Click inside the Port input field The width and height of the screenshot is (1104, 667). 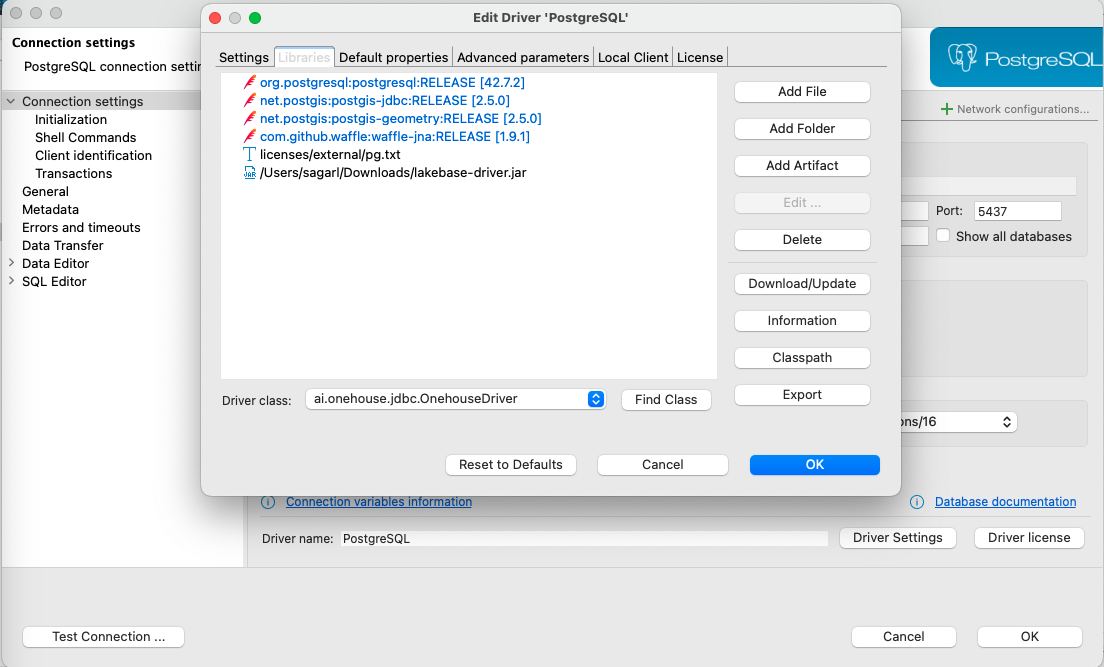(1017, 210)
